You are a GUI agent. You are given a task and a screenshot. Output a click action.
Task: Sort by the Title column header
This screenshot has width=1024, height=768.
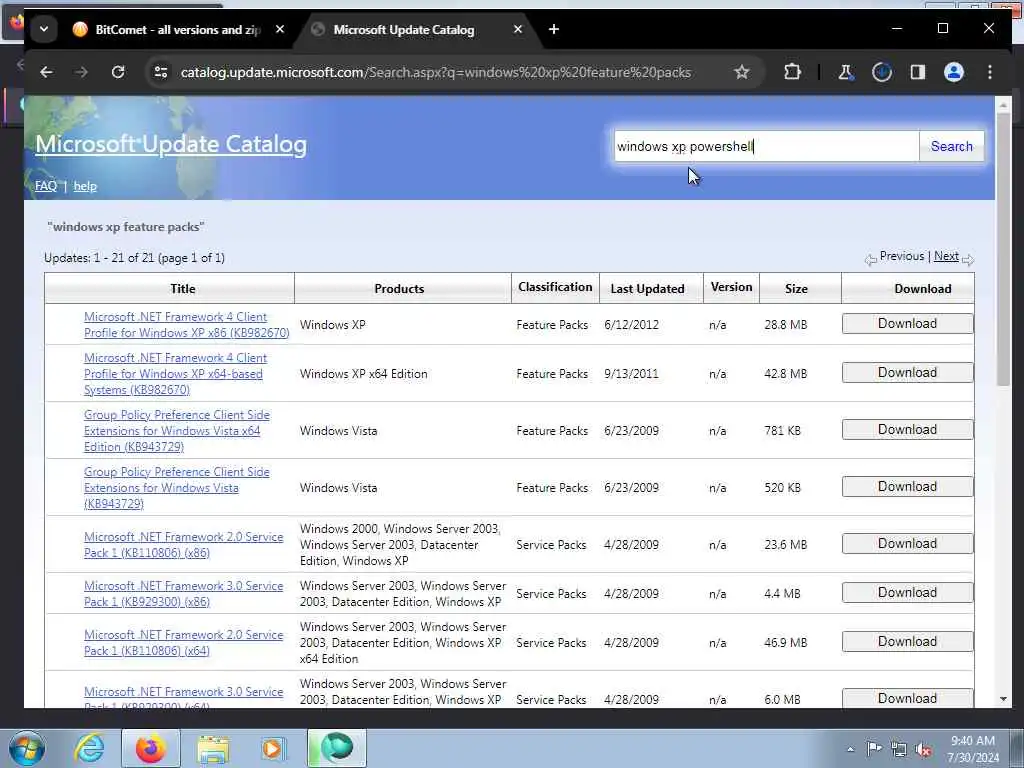(183, 289)
